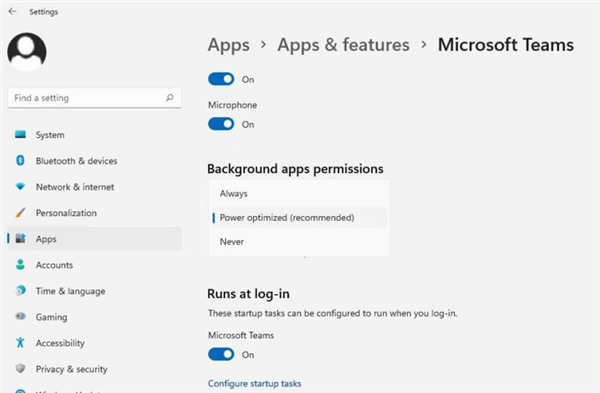Click the Microsoft Teams breadcrumb title
The image size is (600, 393).
tap(506, 45)
